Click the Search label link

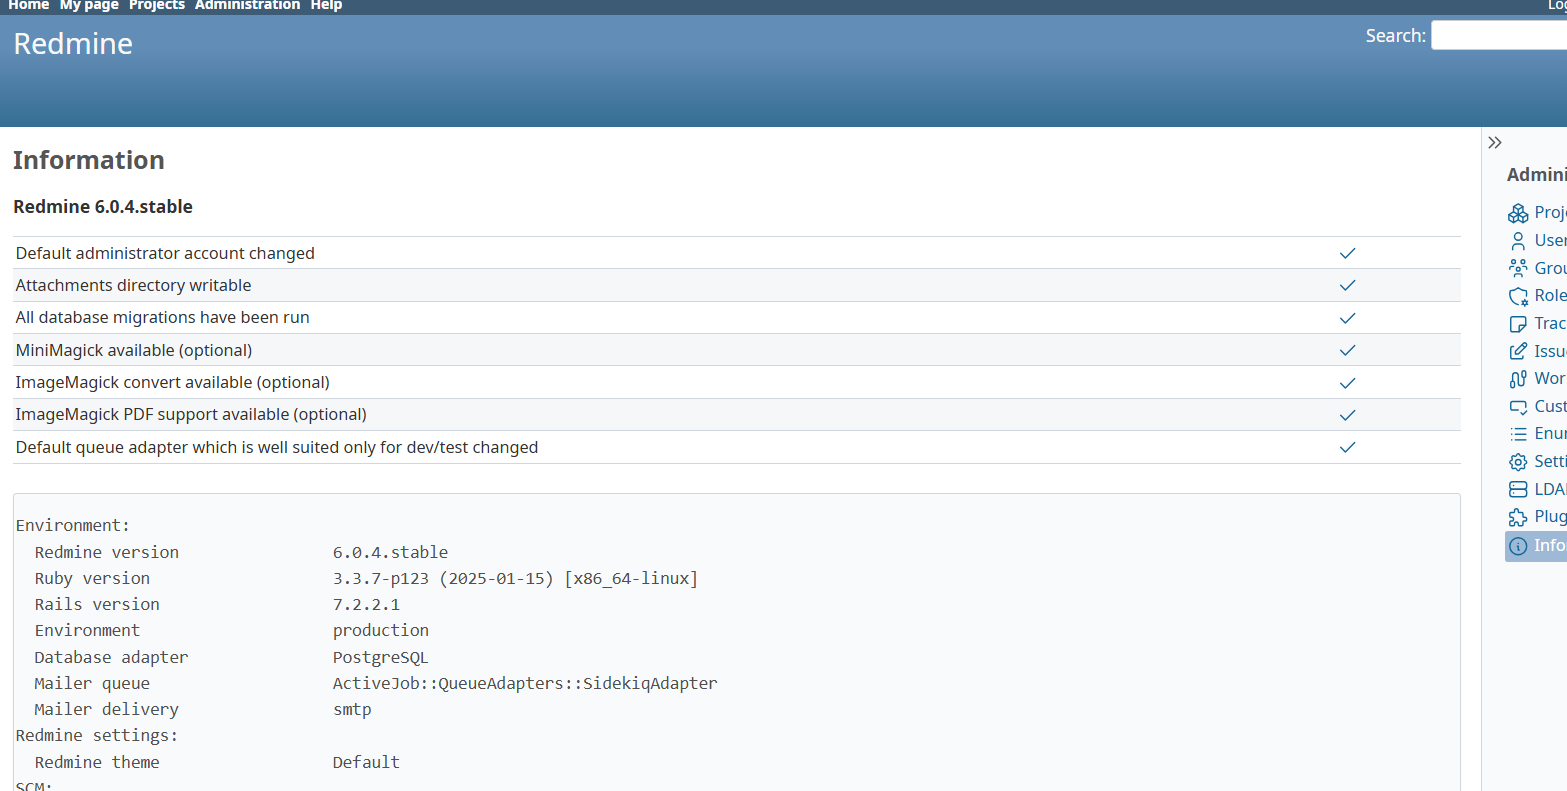click(1395, 36)
